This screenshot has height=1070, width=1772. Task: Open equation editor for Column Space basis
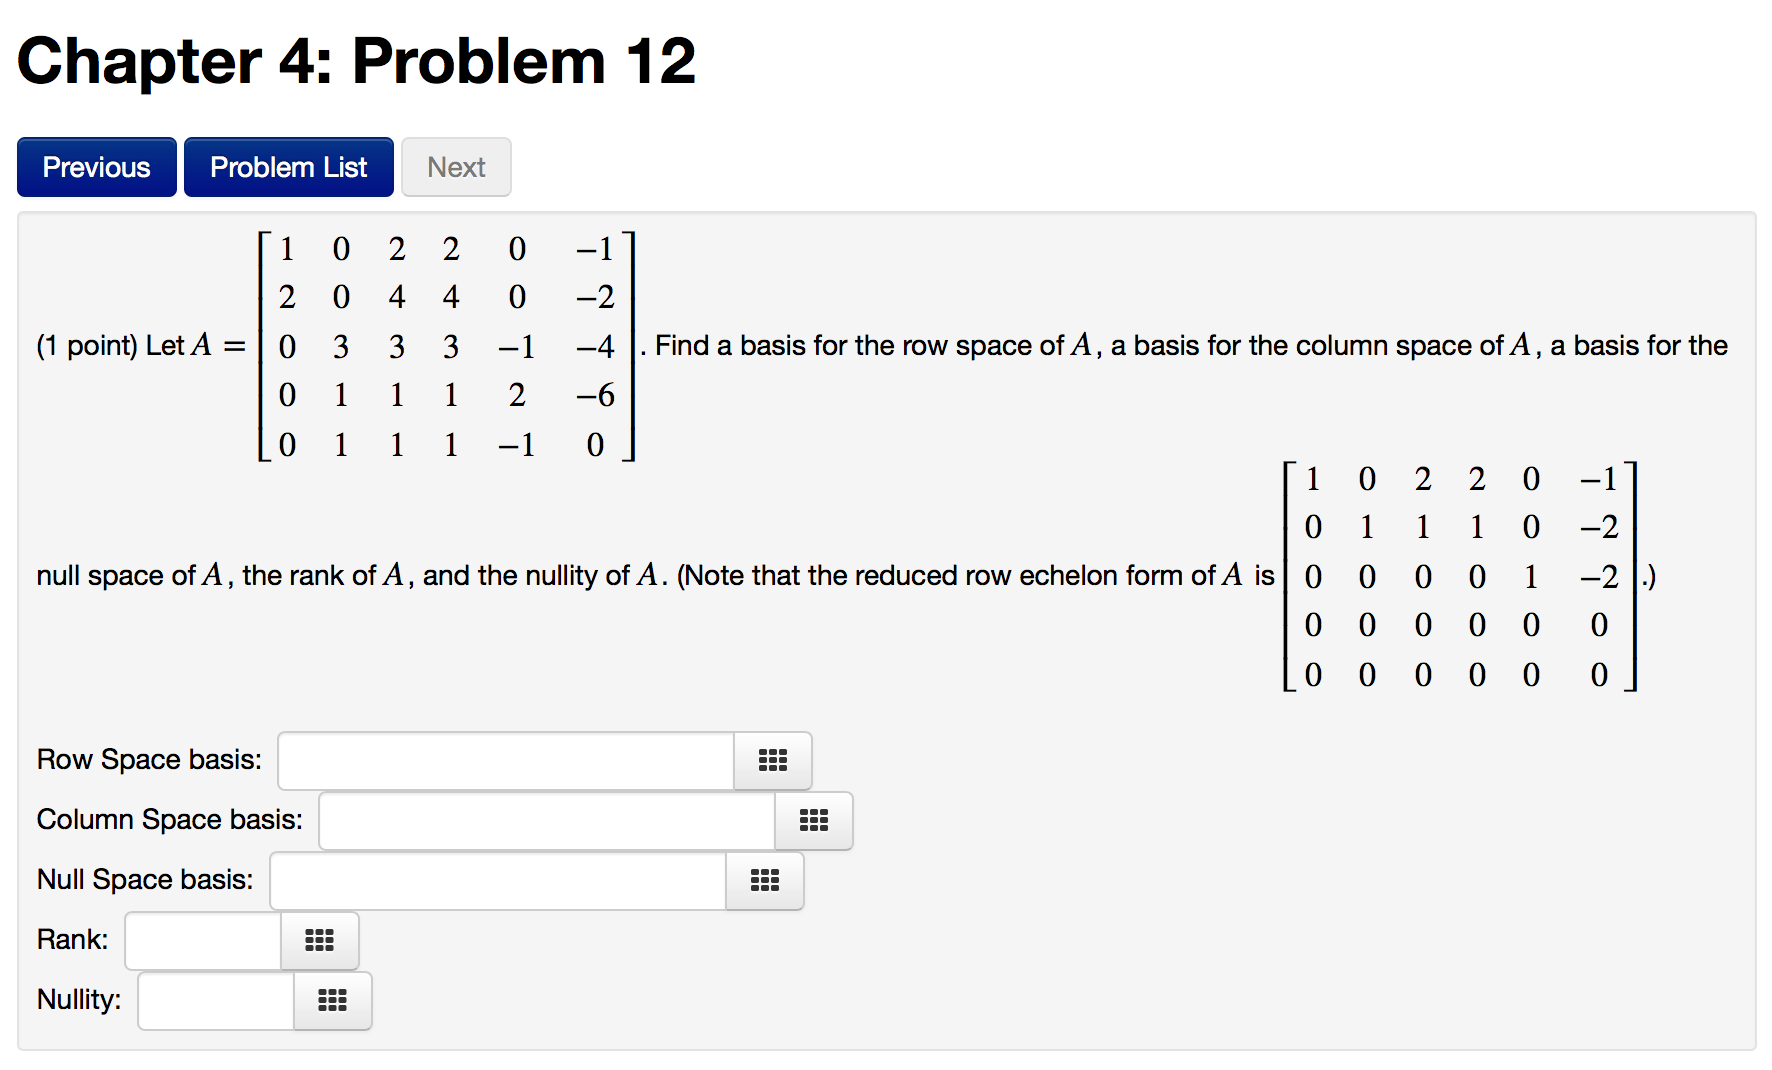pyautogui.click(x=813, y=821)
